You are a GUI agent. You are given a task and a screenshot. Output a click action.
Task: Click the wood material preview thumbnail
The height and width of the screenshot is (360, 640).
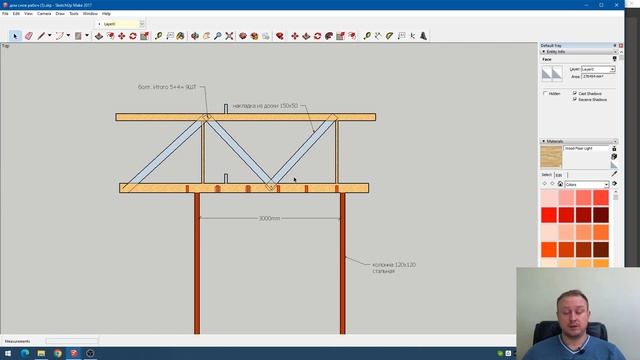click(x=551, y=157)
